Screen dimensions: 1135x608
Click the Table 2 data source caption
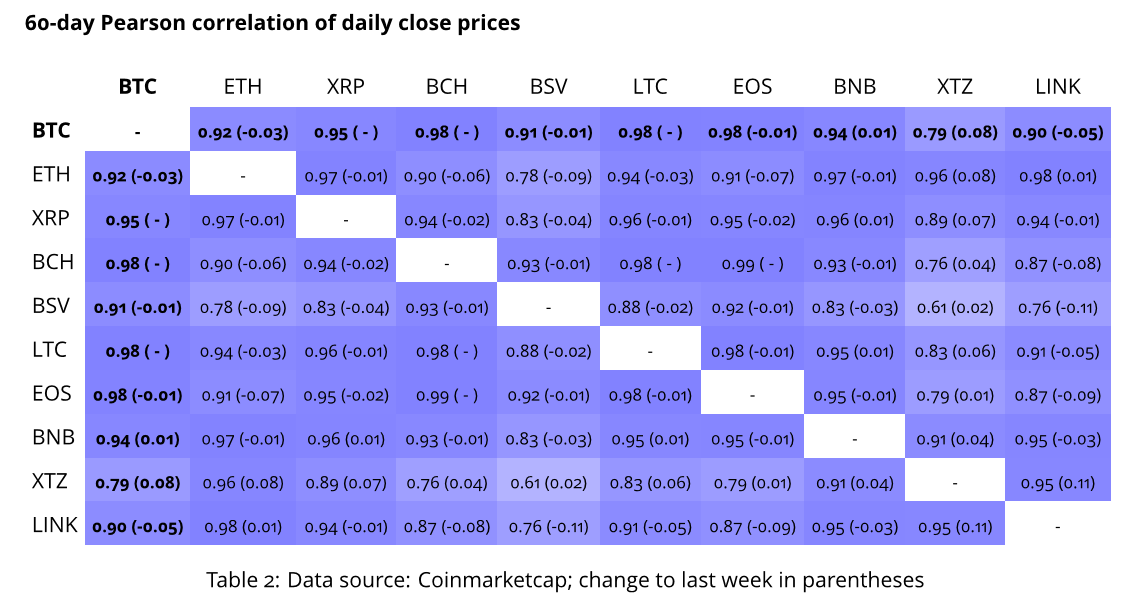click(x=565, y=579)
